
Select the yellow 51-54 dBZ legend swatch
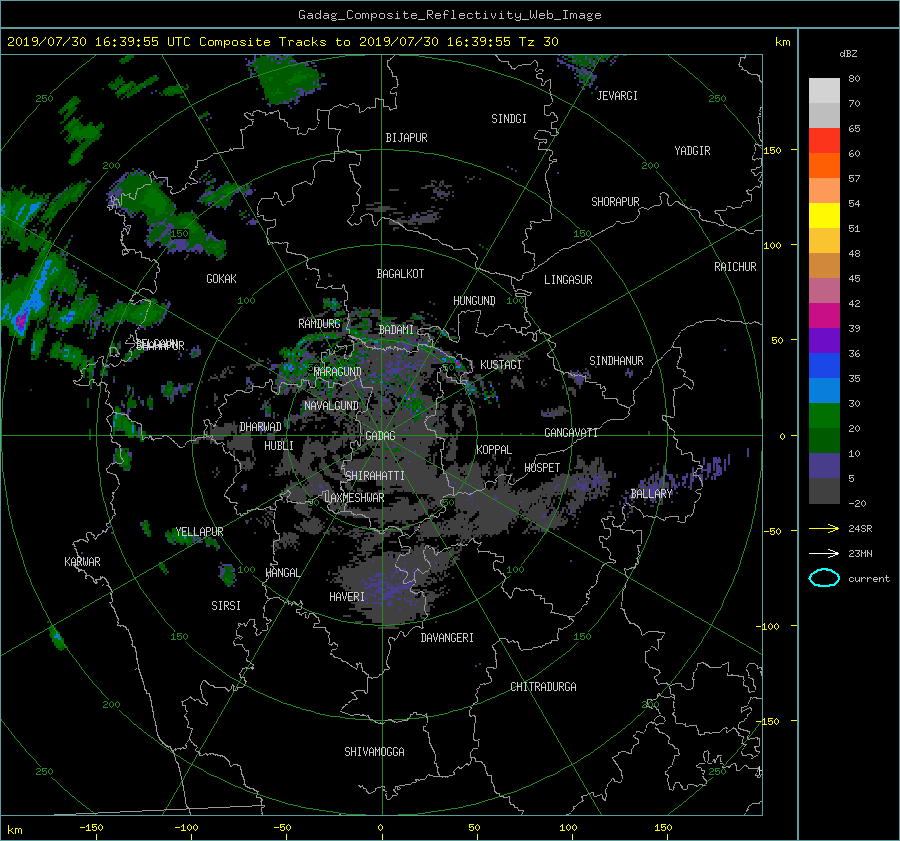tap(824, 215)
